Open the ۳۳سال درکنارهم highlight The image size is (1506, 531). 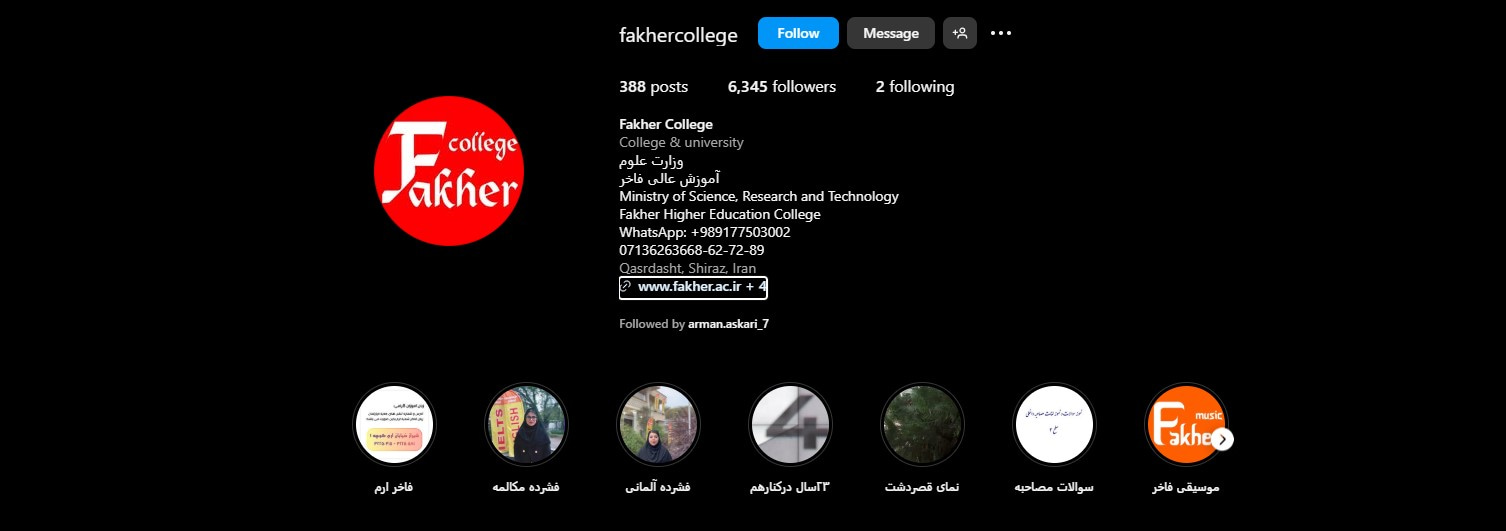click(790, 425)
